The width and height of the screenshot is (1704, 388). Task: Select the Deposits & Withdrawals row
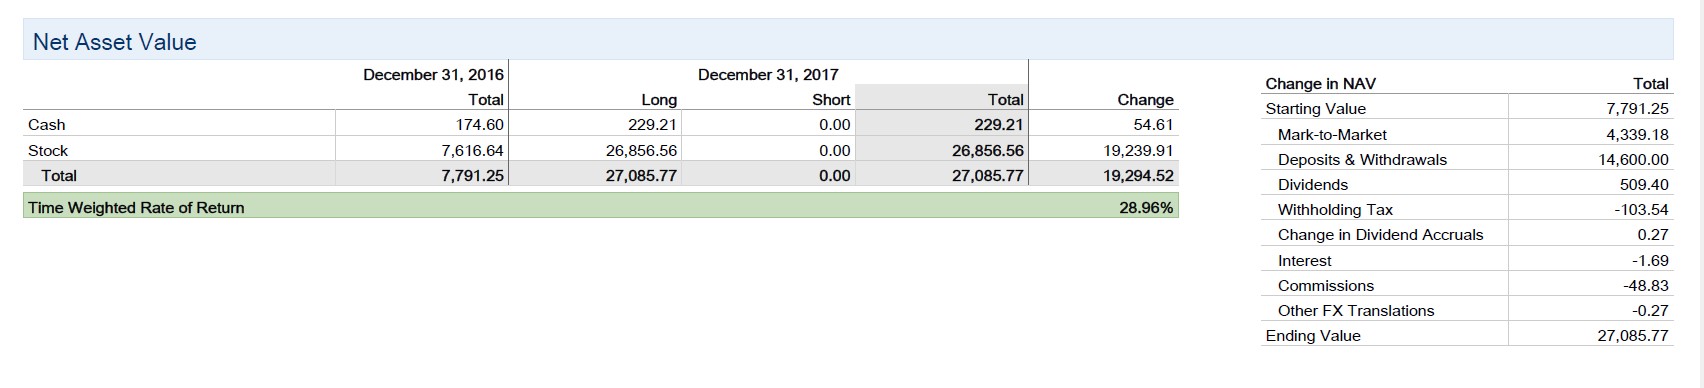1469,159
